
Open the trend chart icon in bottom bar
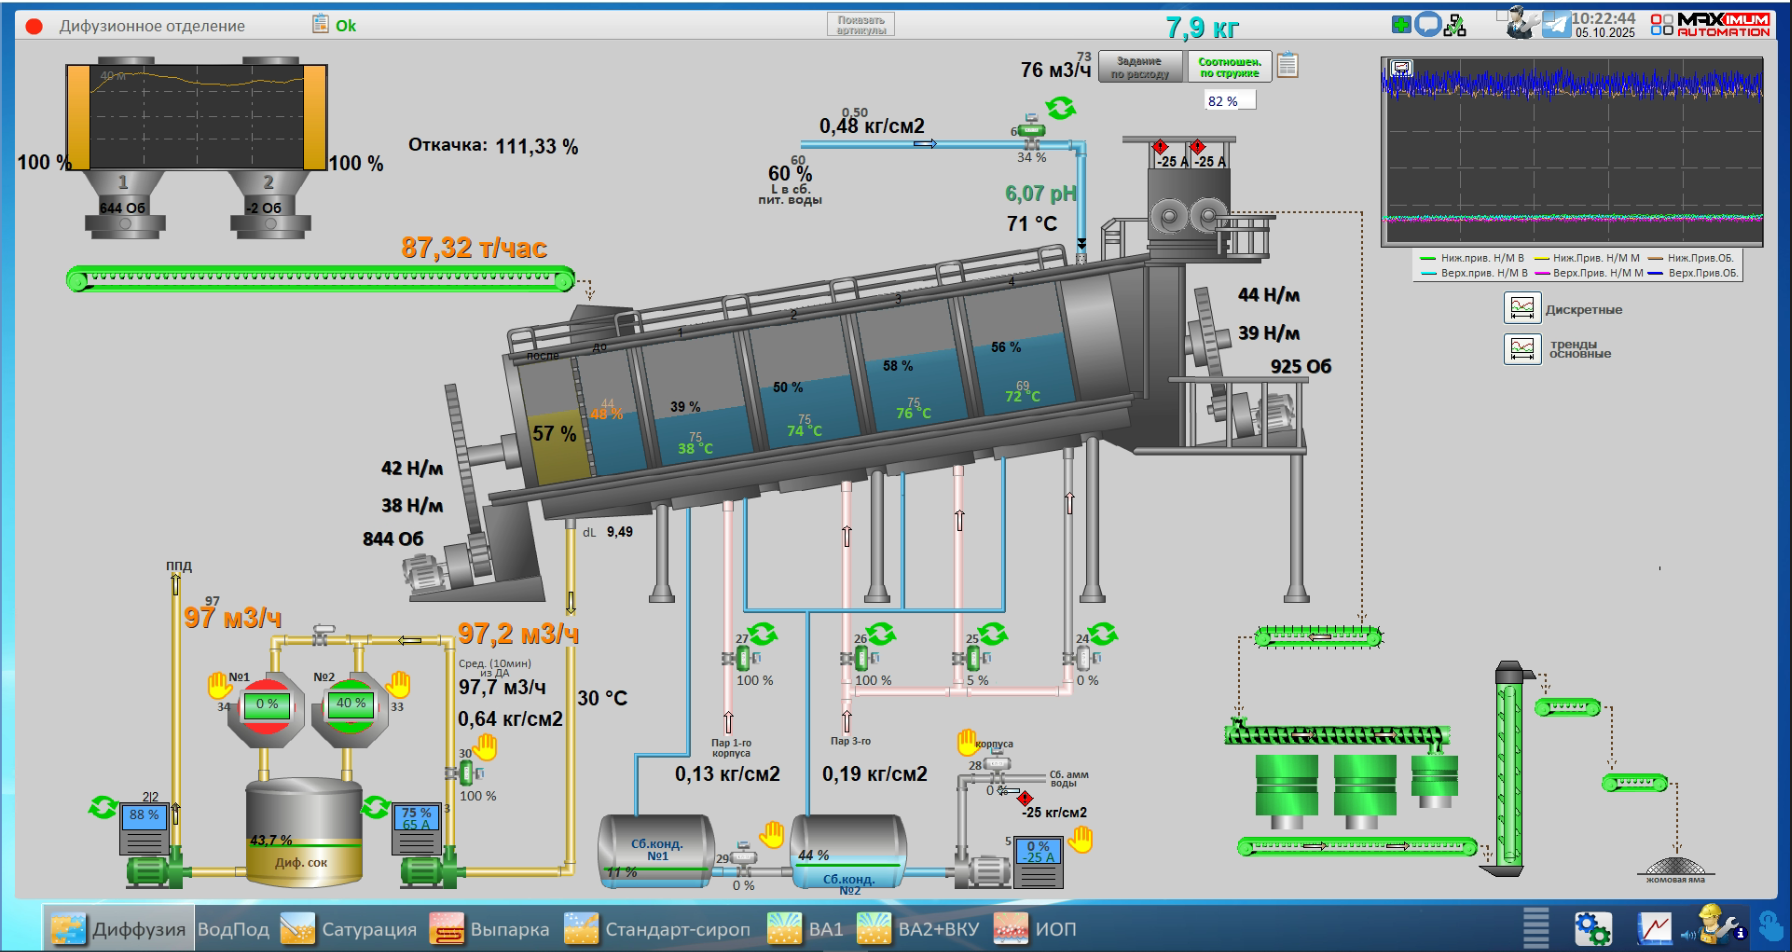click(1654, 929)
